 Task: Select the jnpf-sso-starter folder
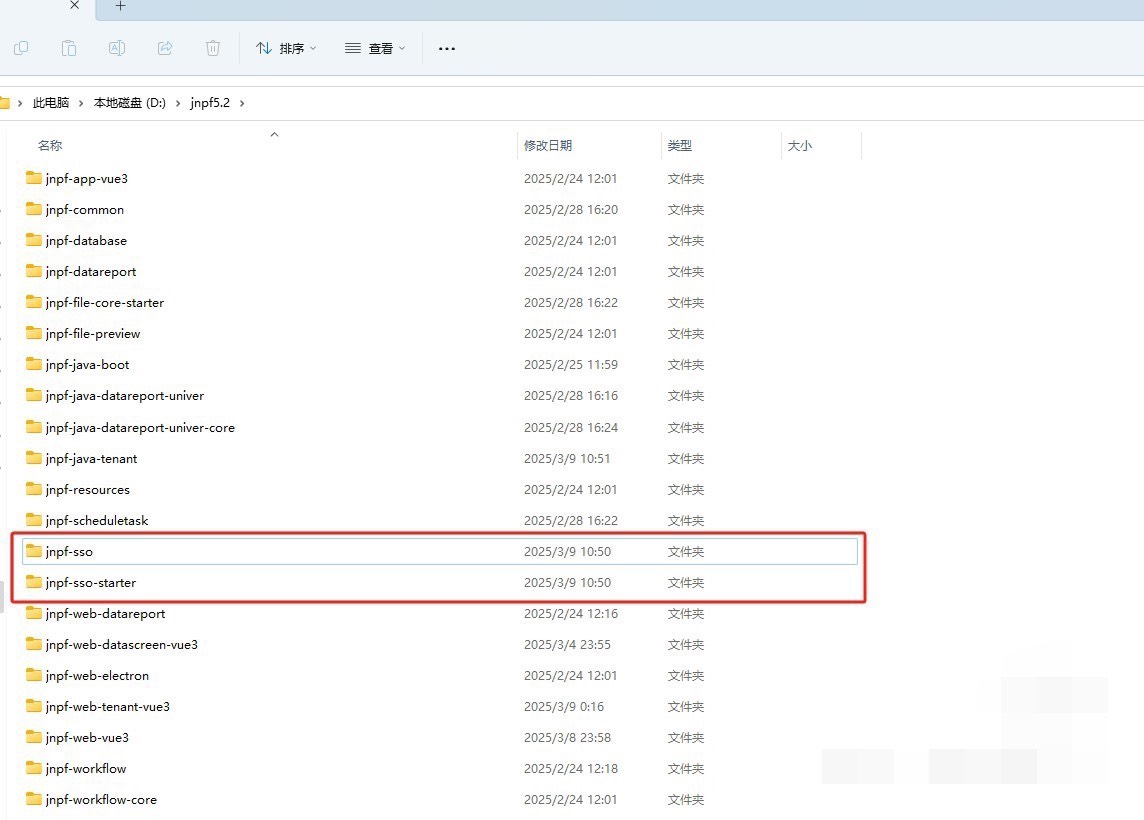click(x=90, y=582)
